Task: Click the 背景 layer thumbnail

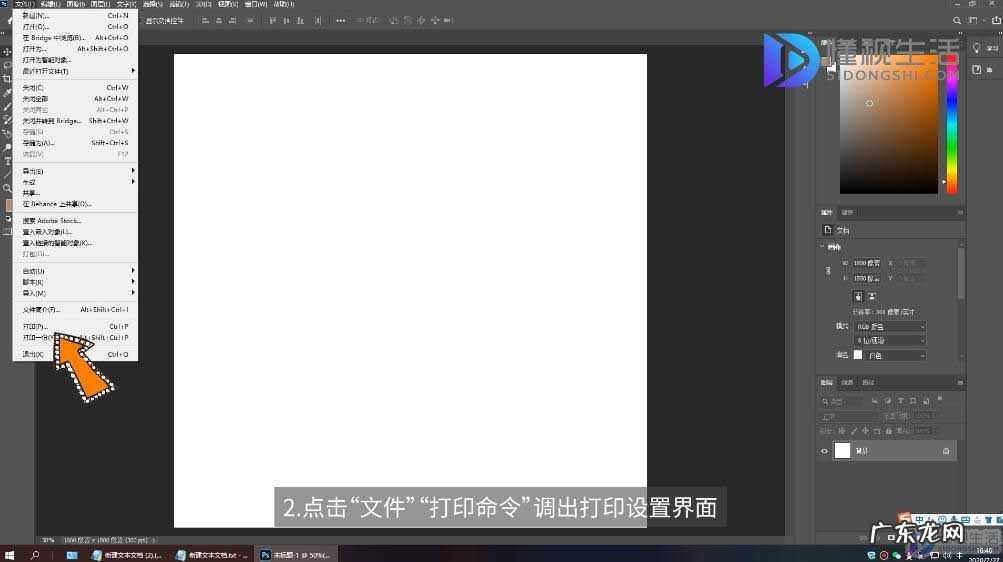Action: pos(842,451)
